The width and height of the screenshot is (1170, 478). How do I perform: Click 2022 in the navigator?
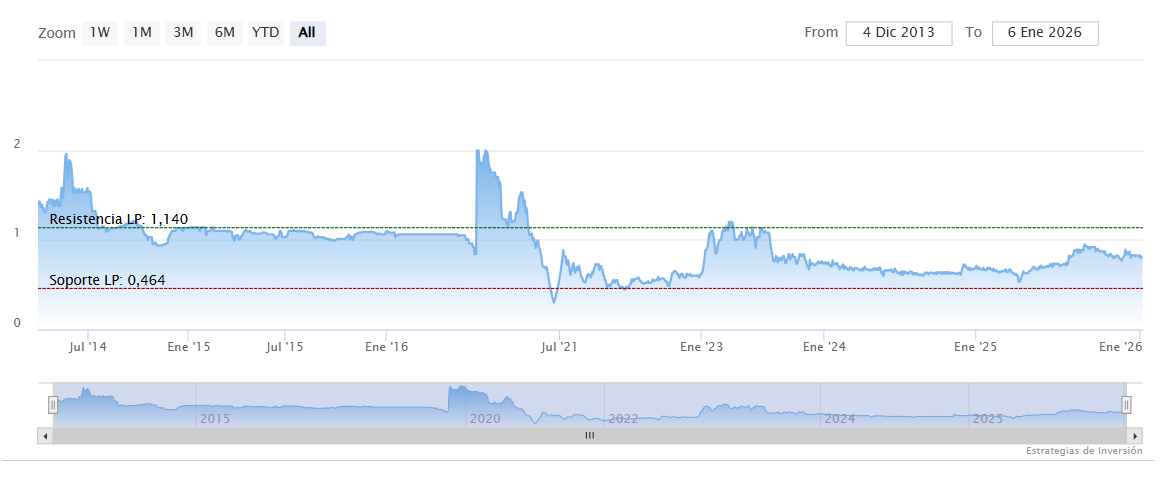pos(623,419)
